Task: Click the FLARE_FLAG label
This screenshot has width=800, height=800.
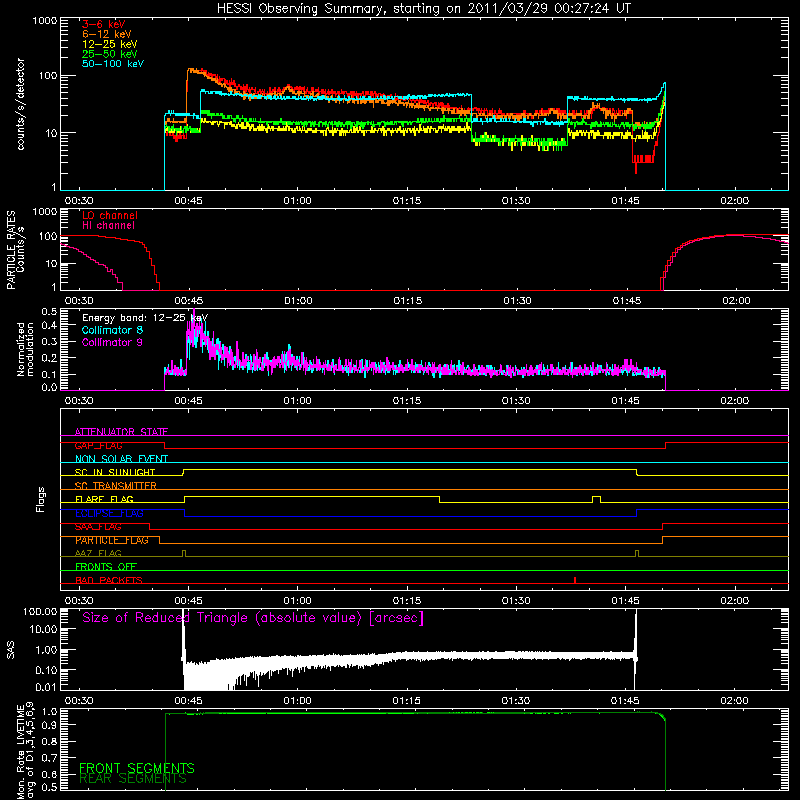Action: click(x=104, y=499)
